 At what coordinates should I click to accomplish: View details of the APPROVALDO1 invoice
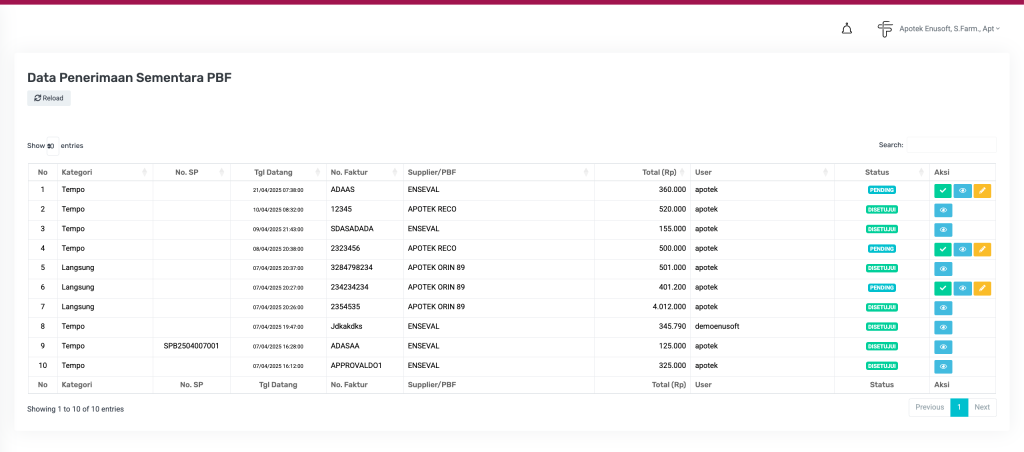click(x=943, y=366)
